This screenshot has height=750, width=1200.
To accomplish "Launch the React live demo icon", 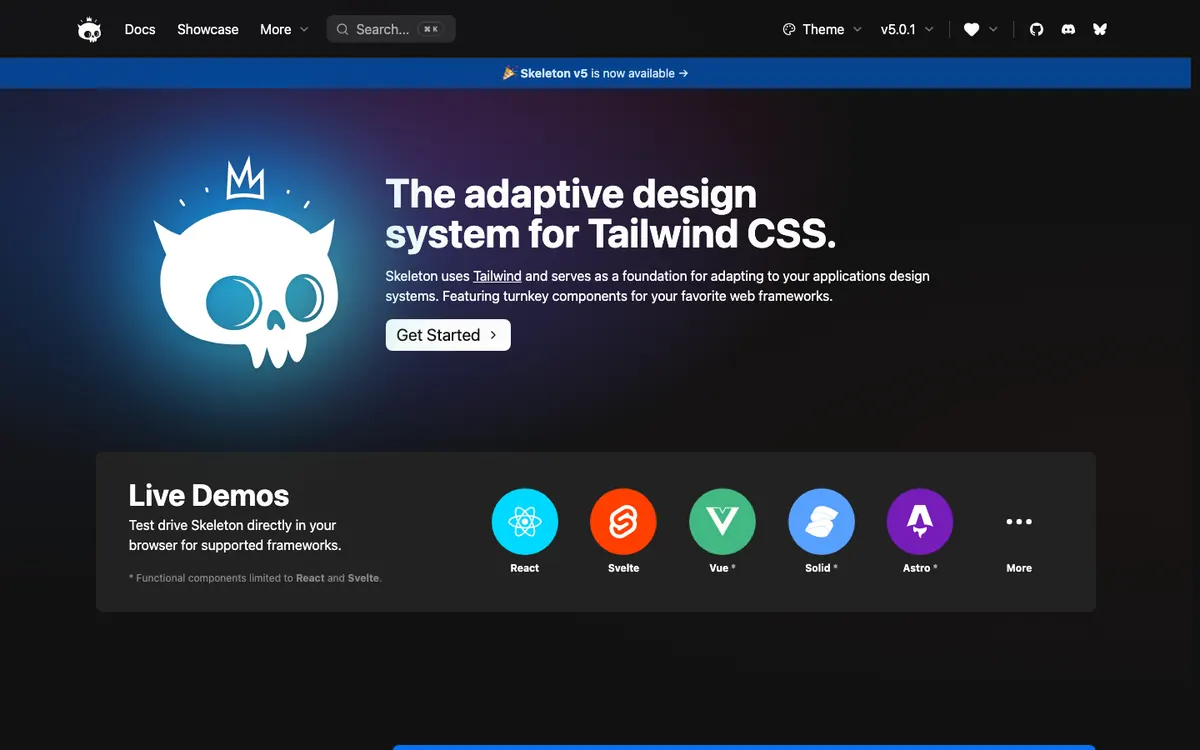I will click(x=525, y=521).
